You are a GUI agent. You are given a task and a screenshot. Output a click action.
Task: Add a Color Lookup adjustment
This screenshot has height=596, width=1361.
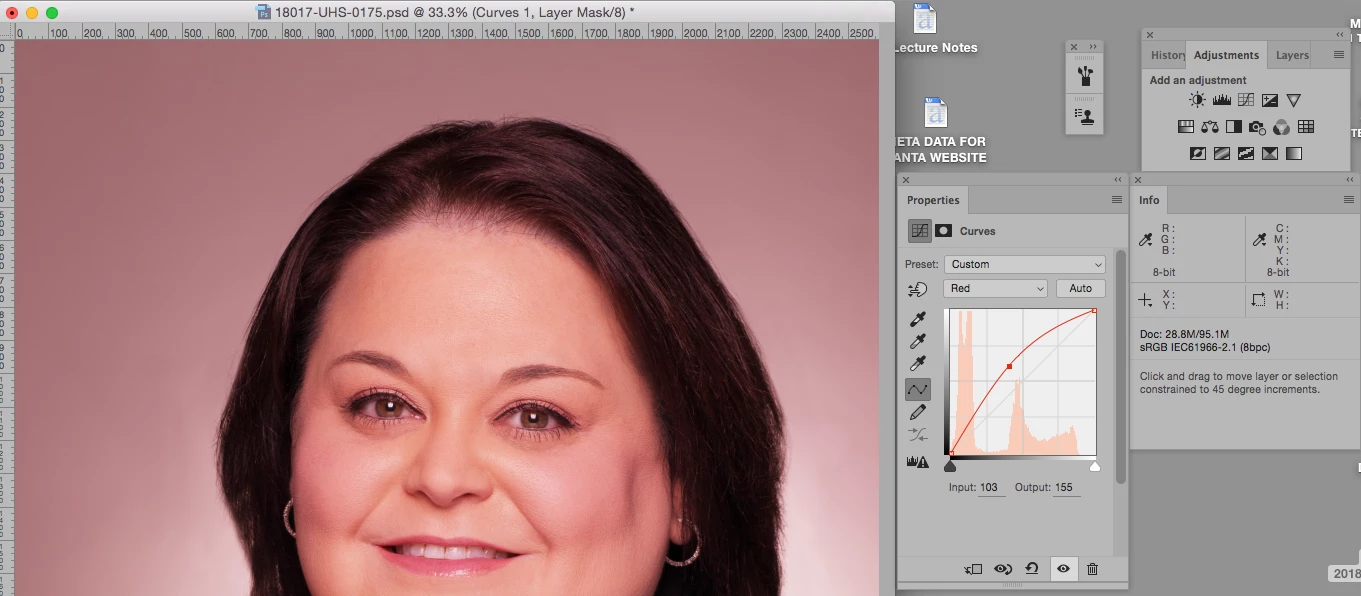click(1306, 127)
